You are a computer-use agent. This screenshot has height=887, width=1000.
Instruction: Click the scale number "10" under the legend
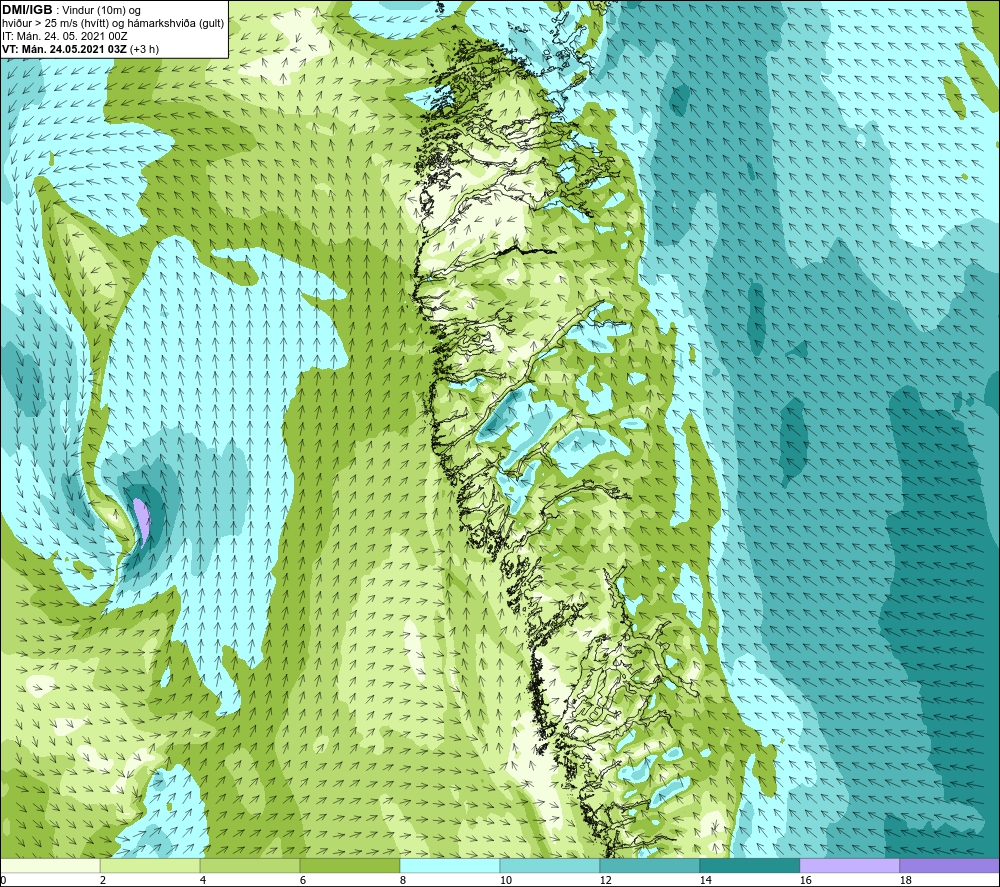(x=505, y=880)
